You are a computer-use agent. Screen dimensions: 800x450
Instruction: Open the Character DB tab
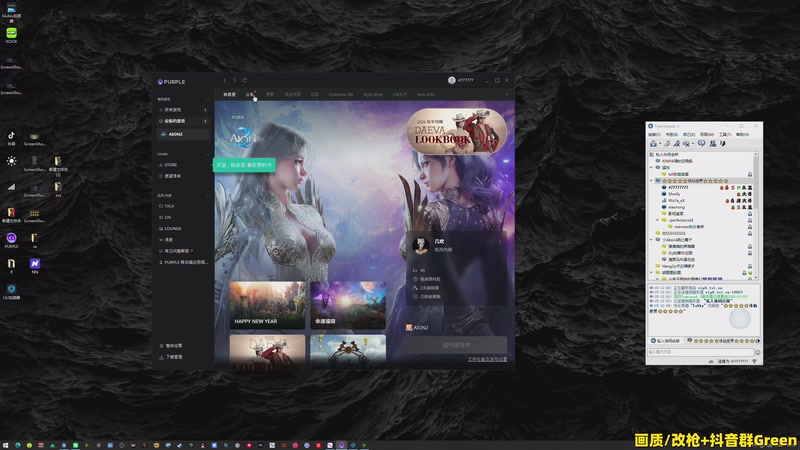(341, 94)
